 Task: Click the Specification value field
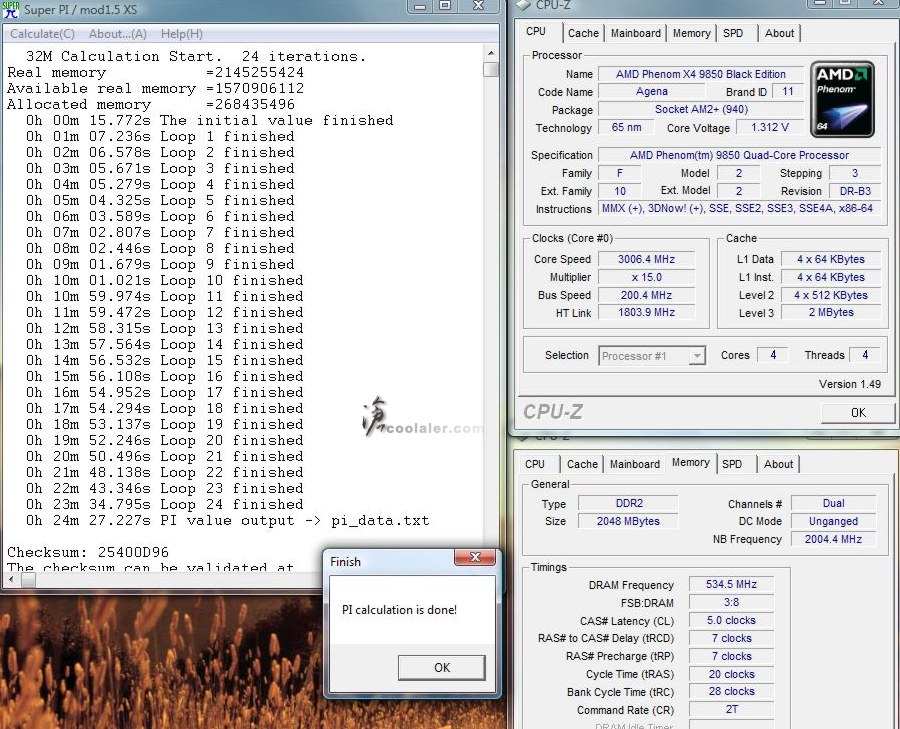point(739,155)
